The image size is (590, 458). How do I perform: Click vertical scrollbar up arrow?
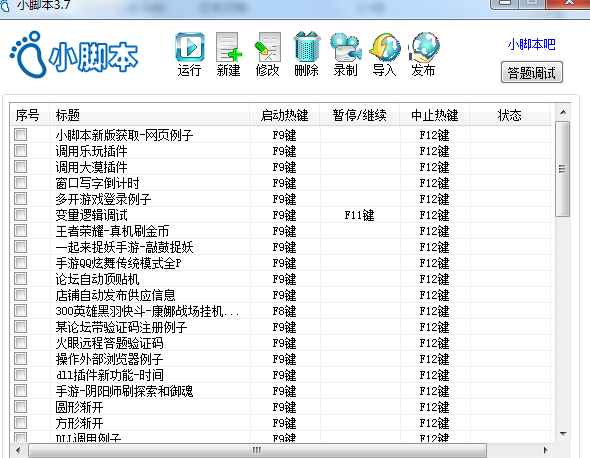tap(563, 112)
